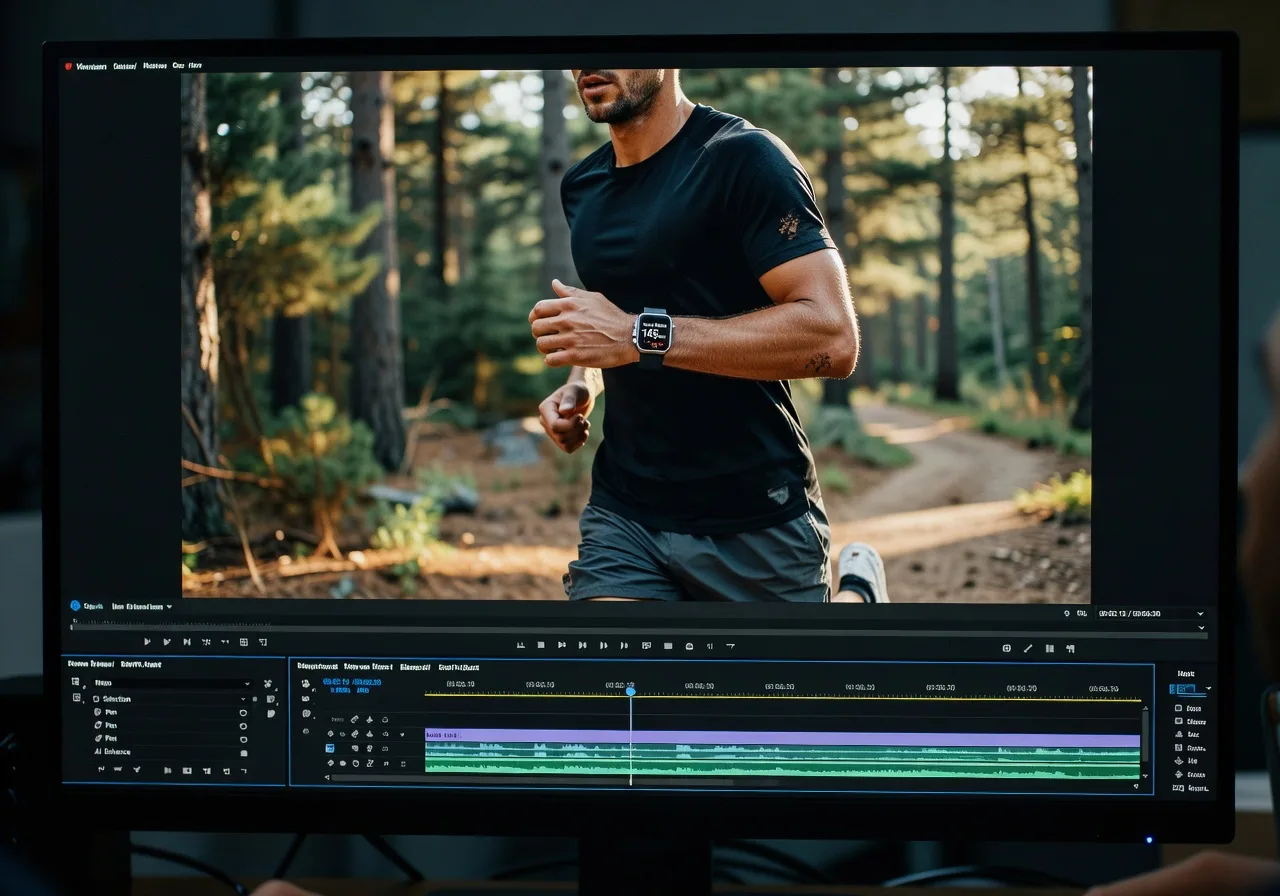Select the AI Enhance item in left panel

[x=112, y=752]
